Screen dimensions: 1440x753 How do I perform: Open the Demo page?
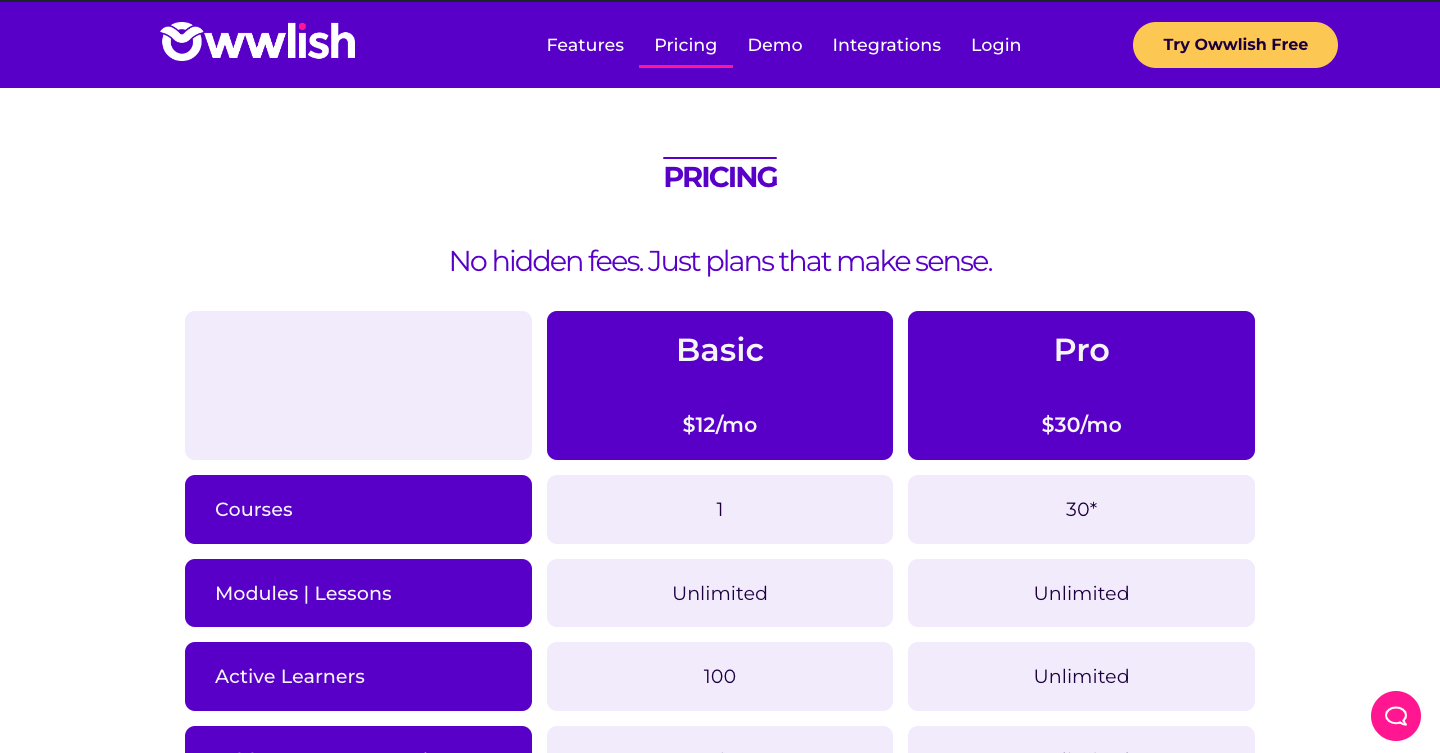[775, 45]
